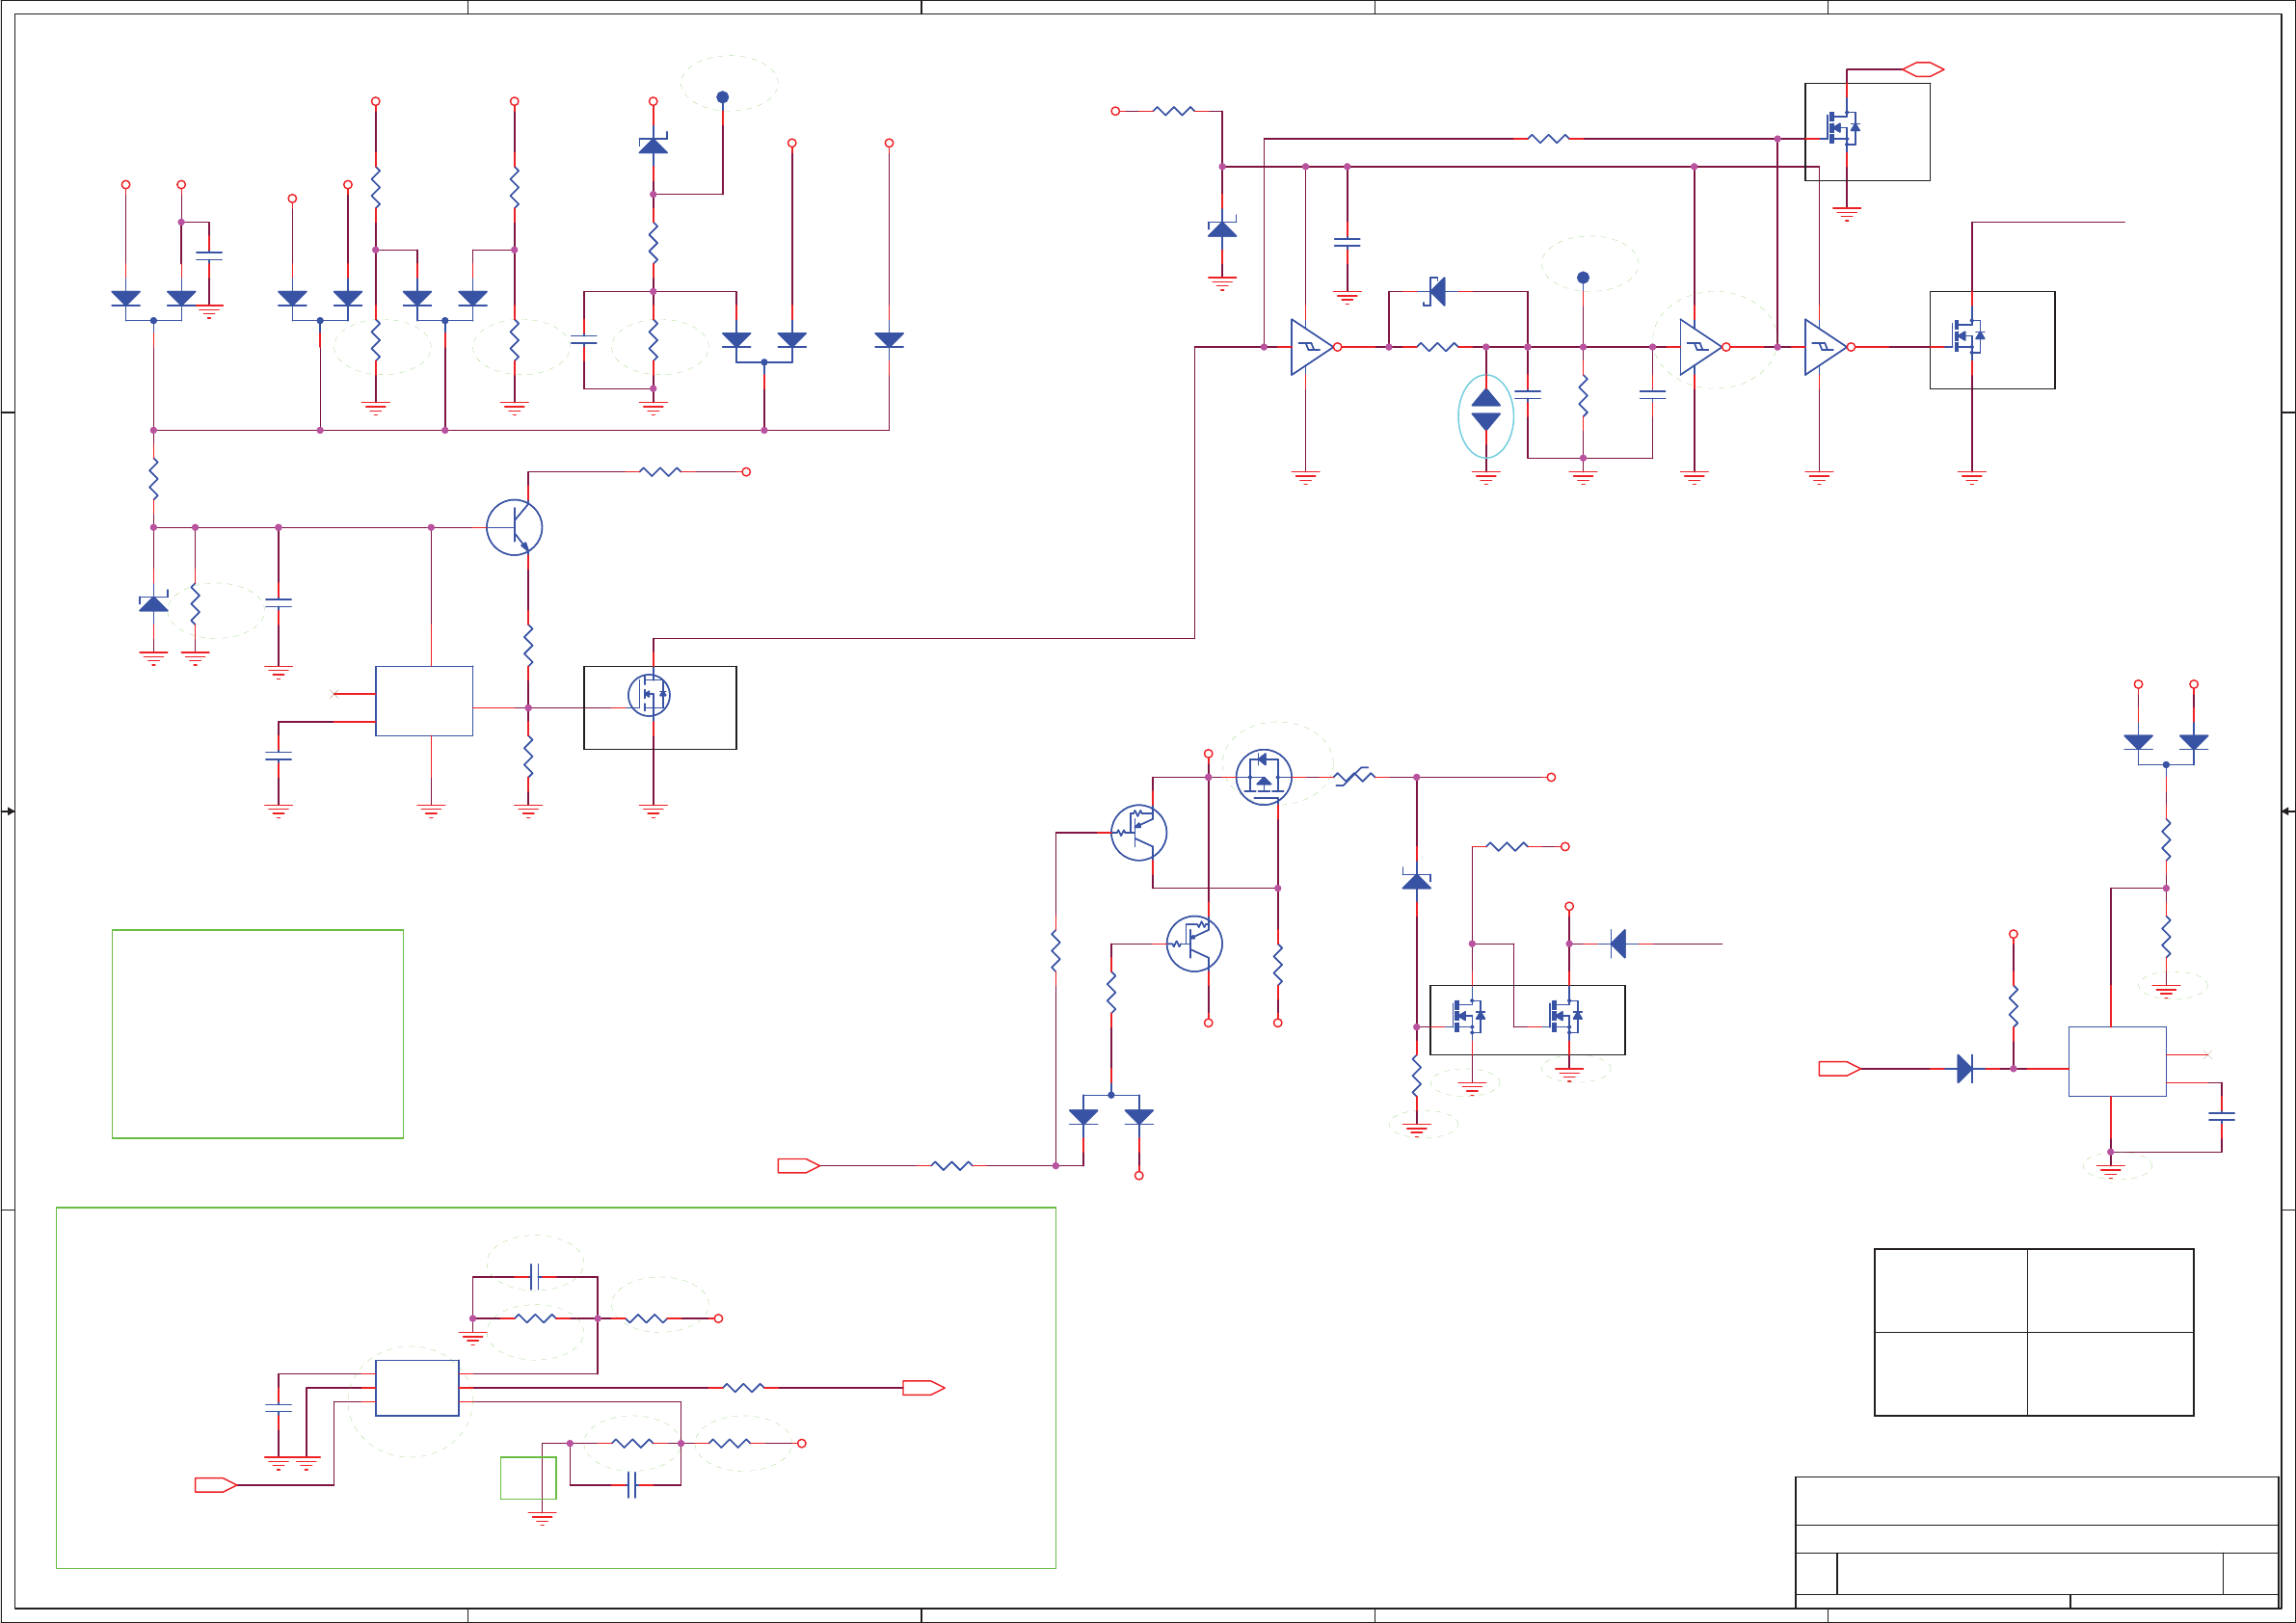Click the horizontal Schottky diode above resistor
This screenshot has width=2296, height=1623.
[x=1436, y=291]
